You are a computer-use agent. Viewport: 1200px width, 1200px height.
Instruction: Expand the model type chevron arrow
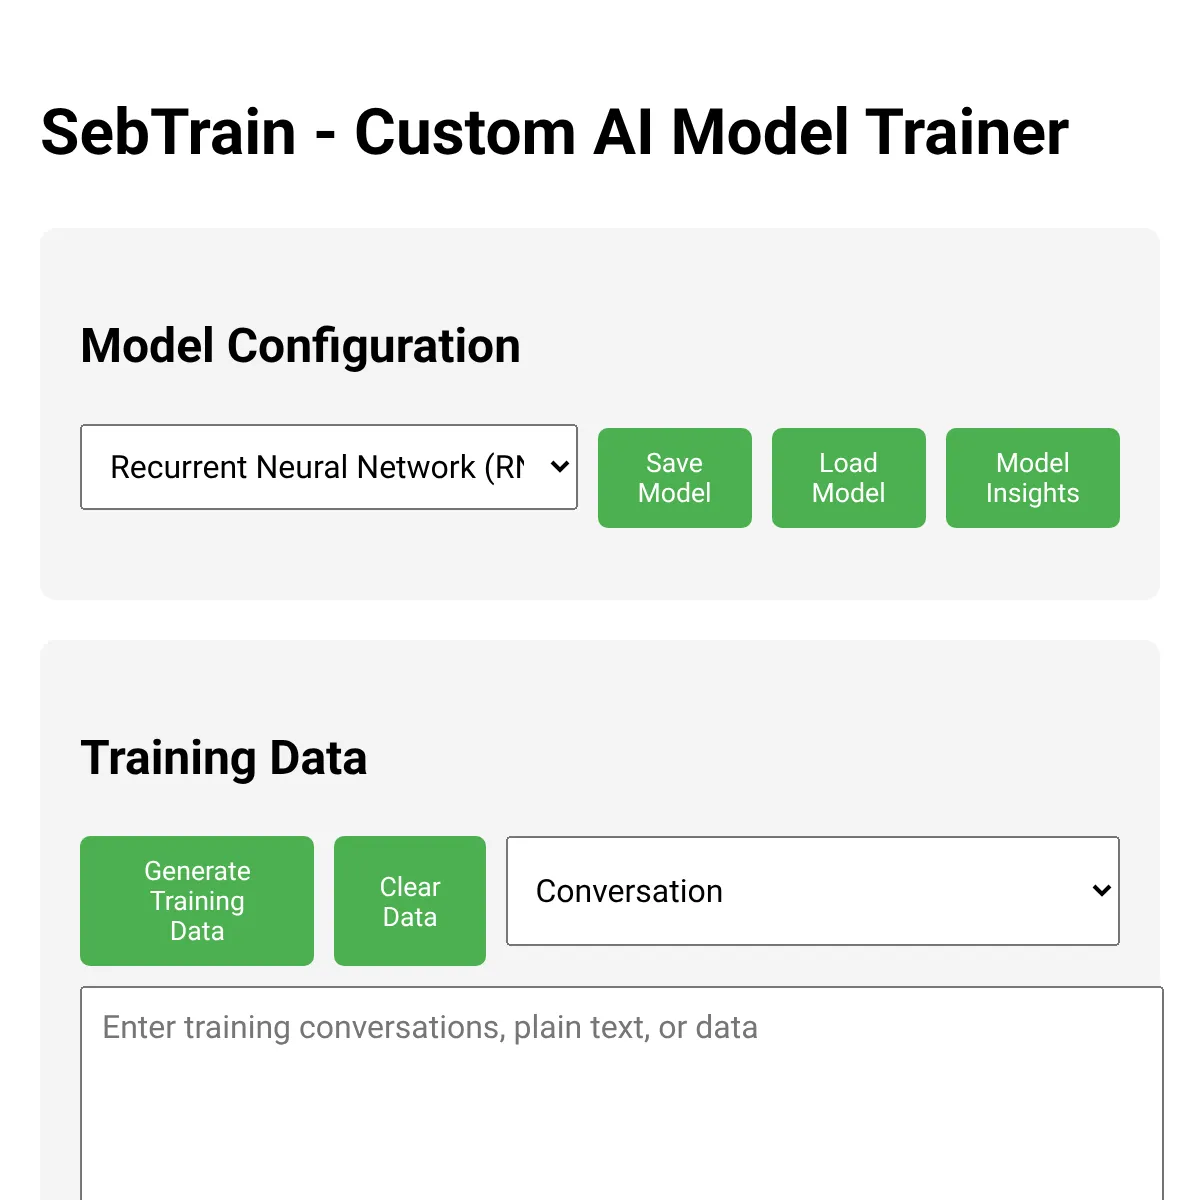pos(560,467)
